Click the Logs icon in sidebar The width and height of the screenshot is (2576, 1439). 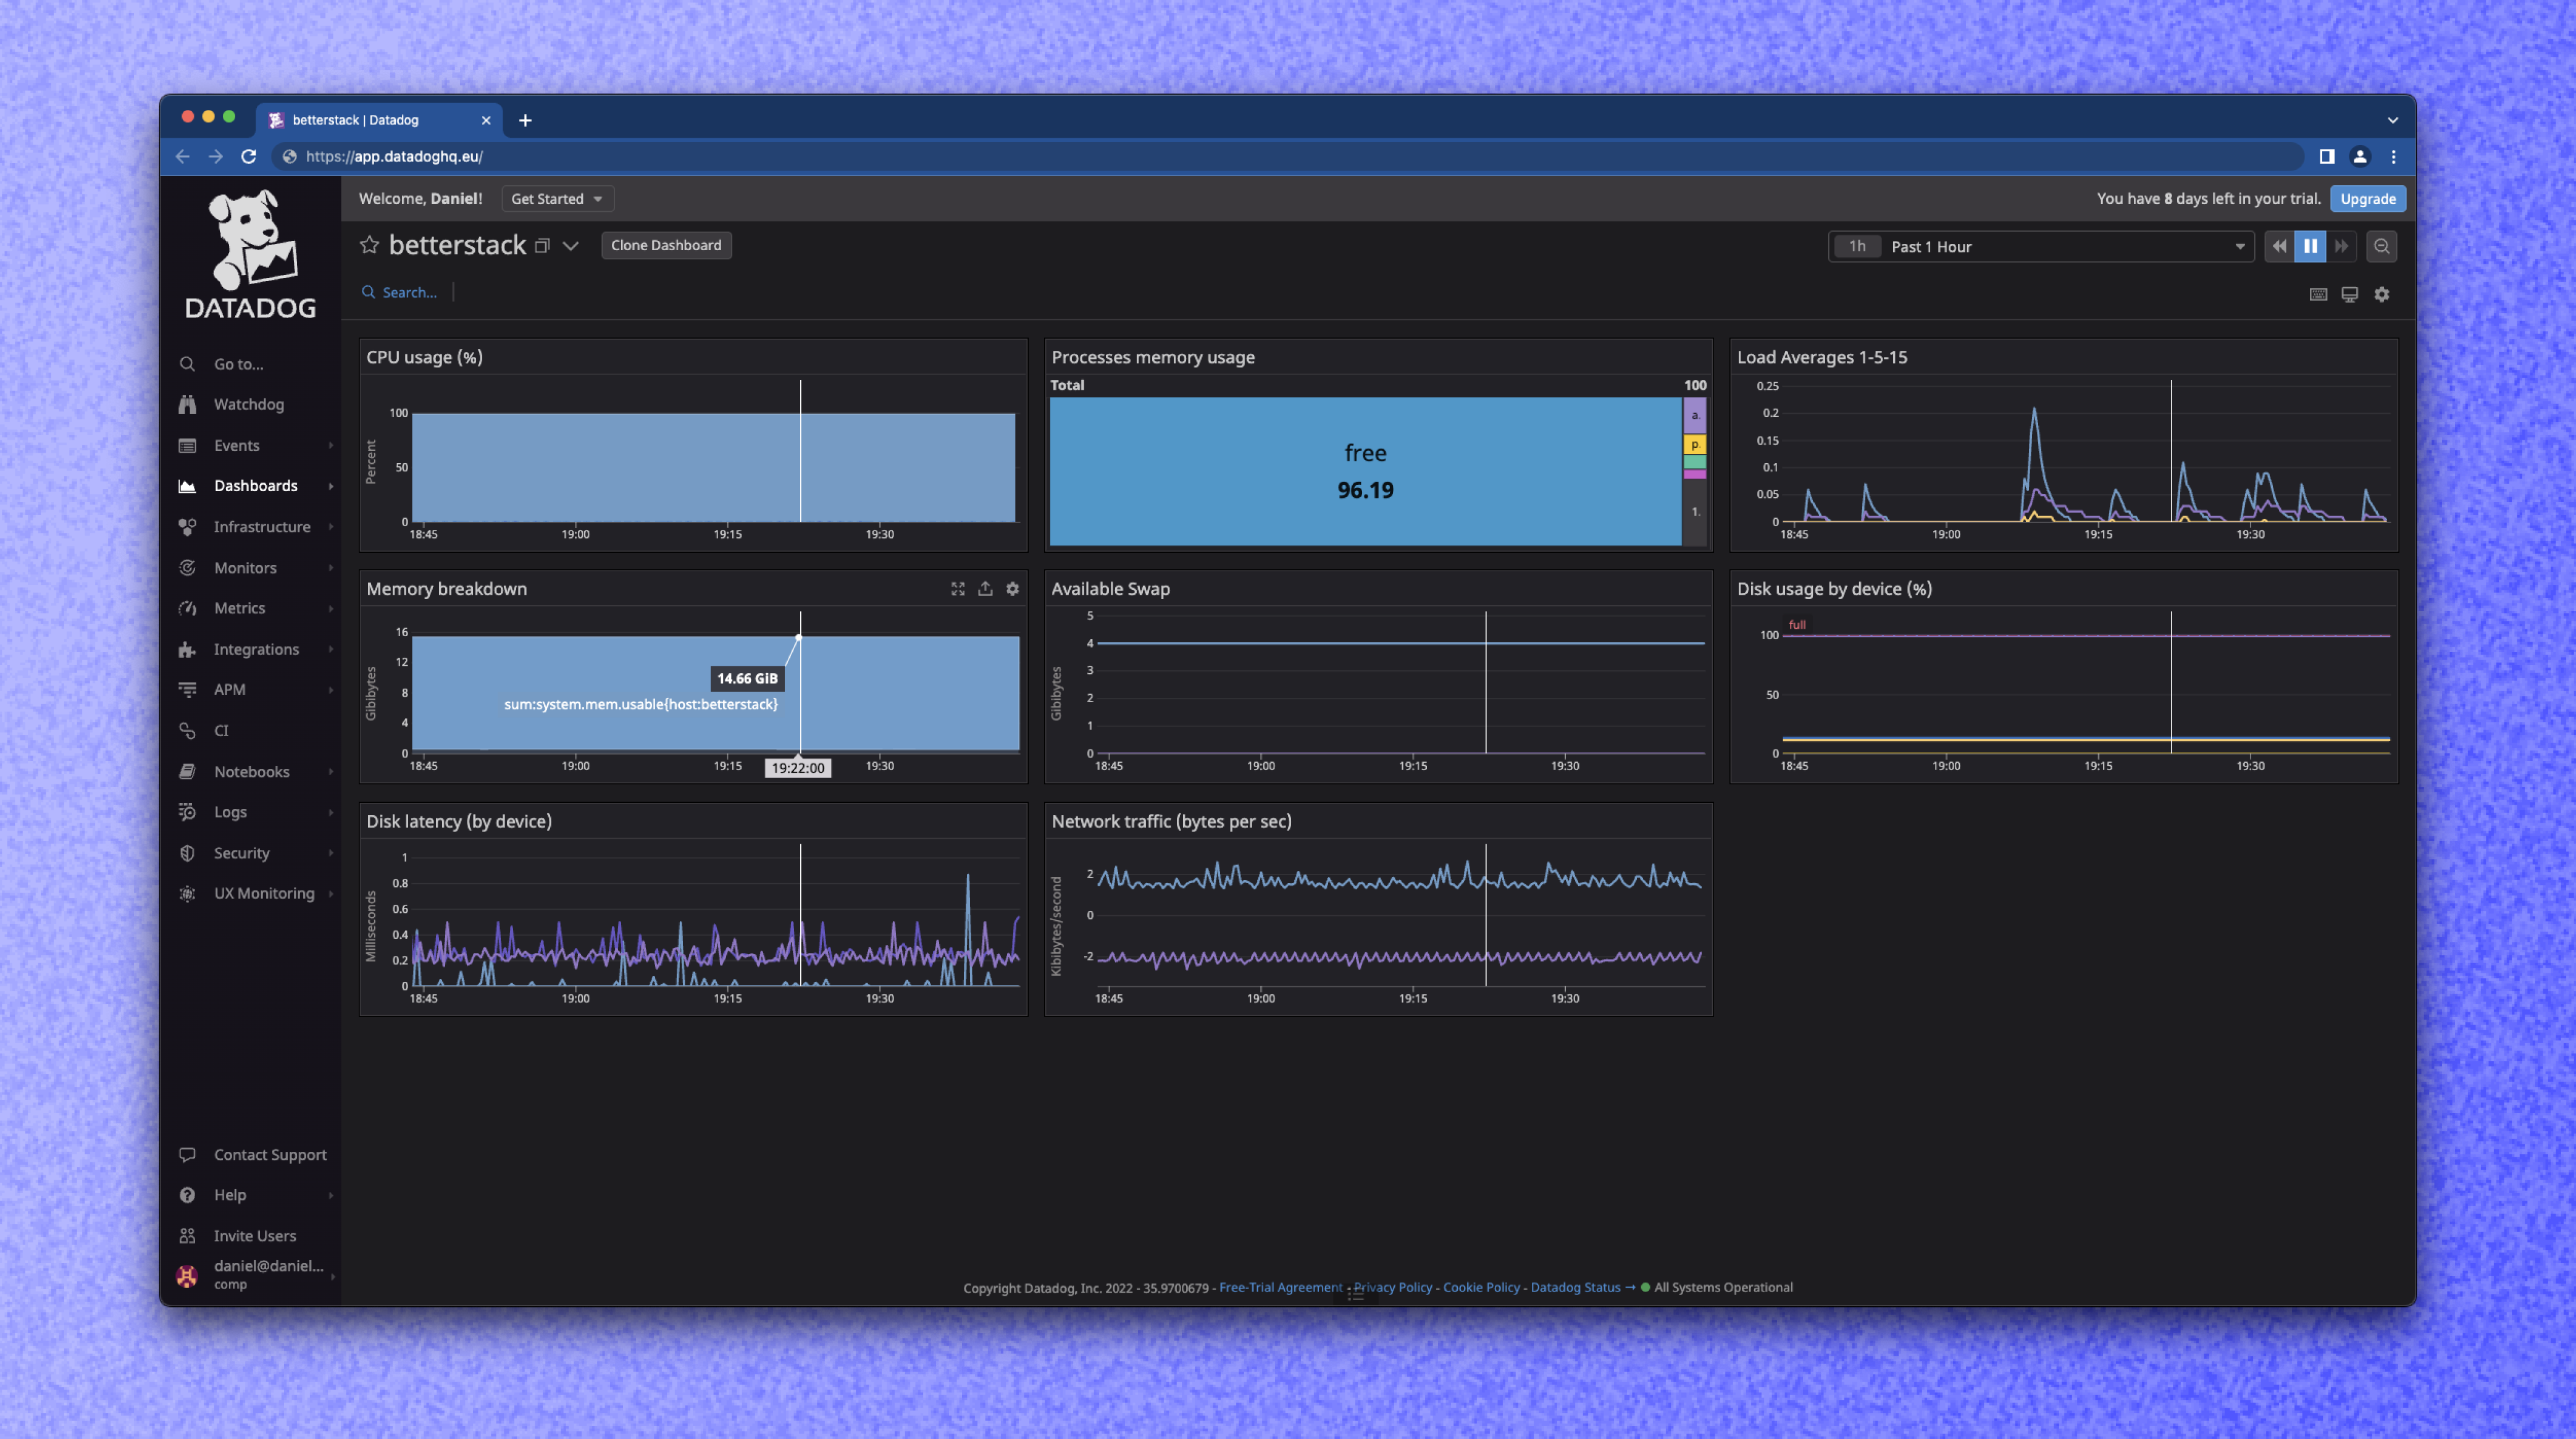187,812
